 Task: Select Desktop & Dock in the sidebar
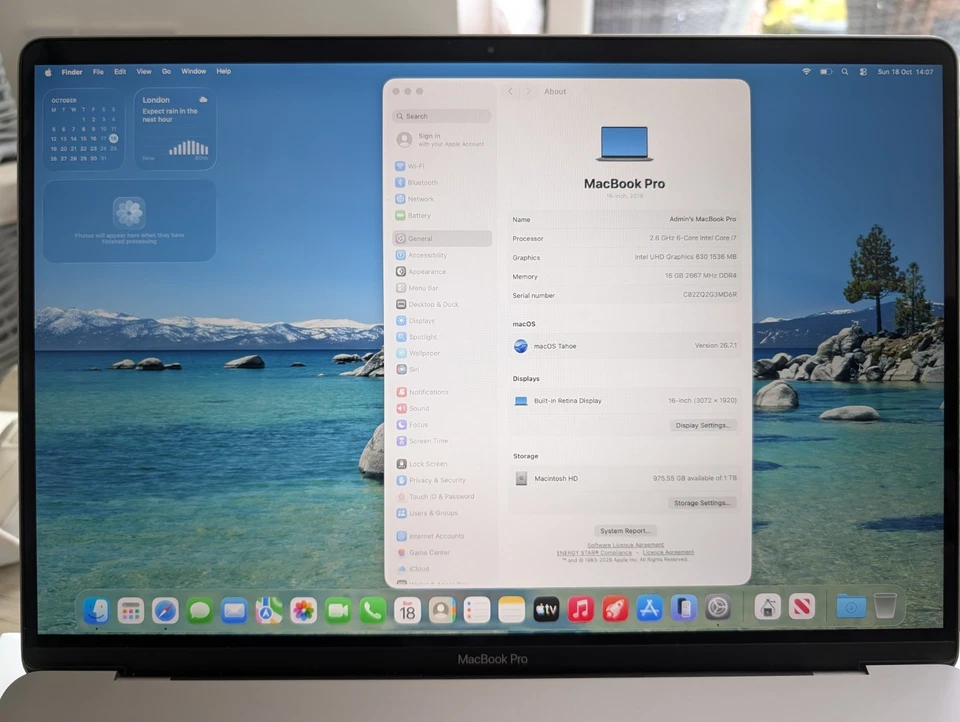442,304
